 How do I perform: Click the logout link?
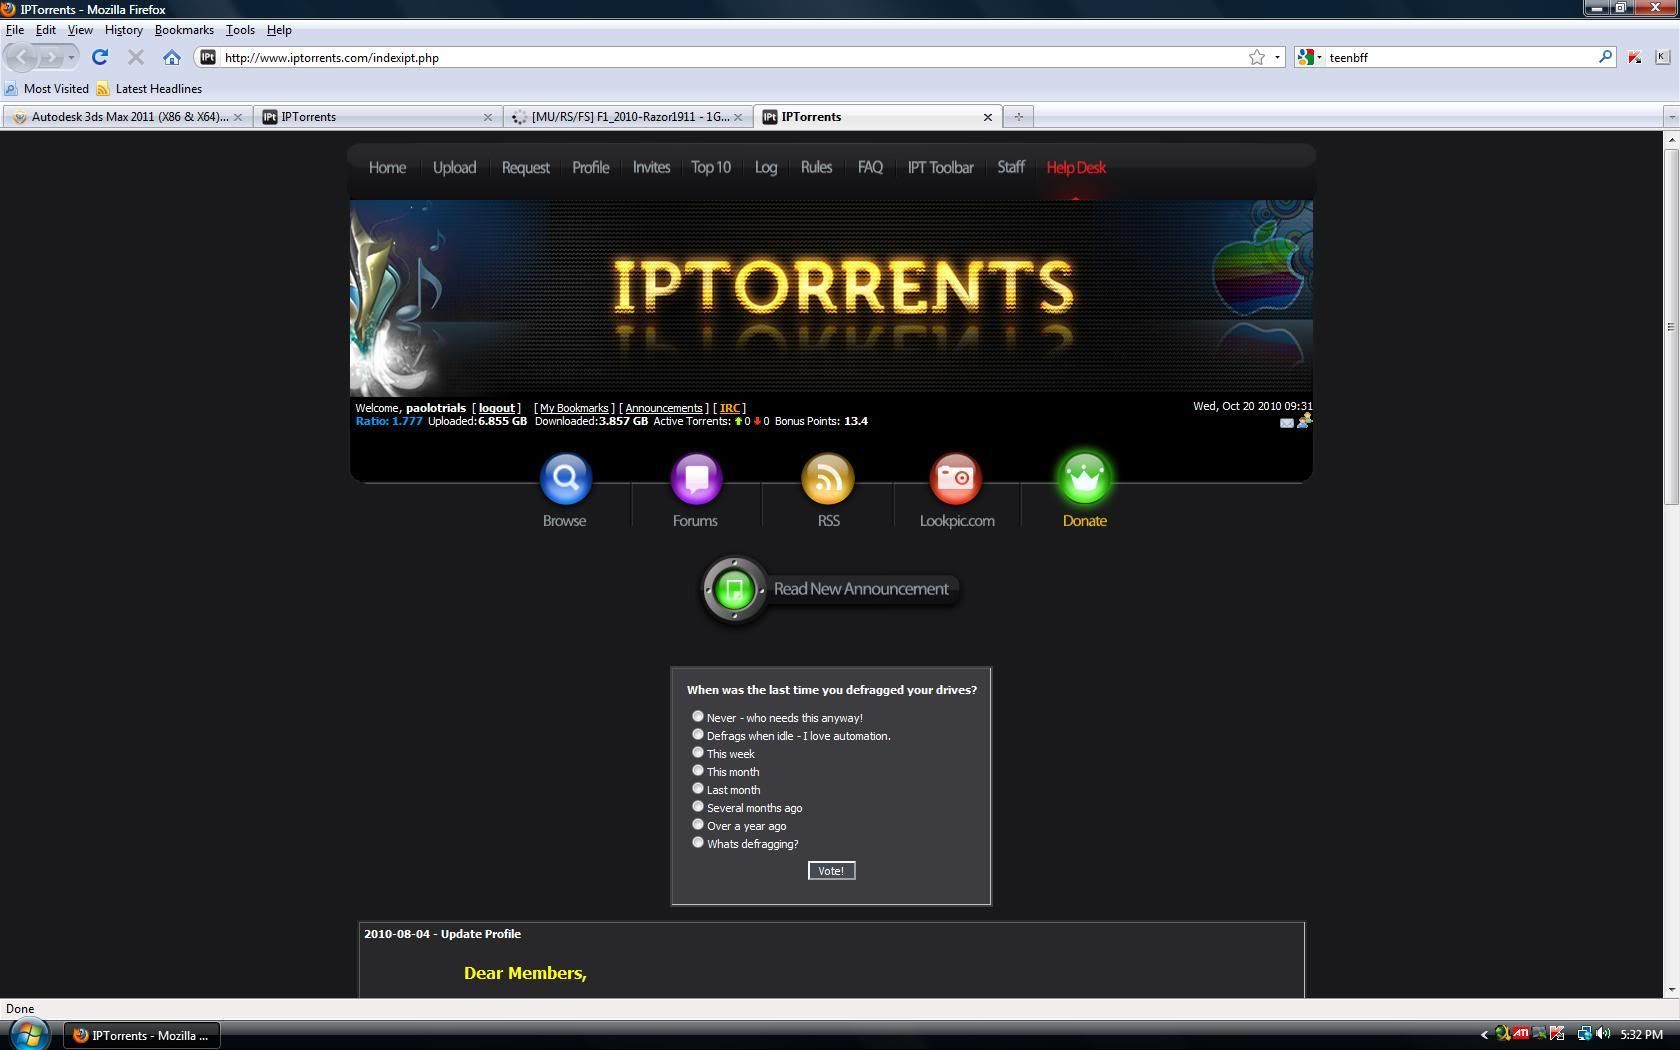[496, 408]
